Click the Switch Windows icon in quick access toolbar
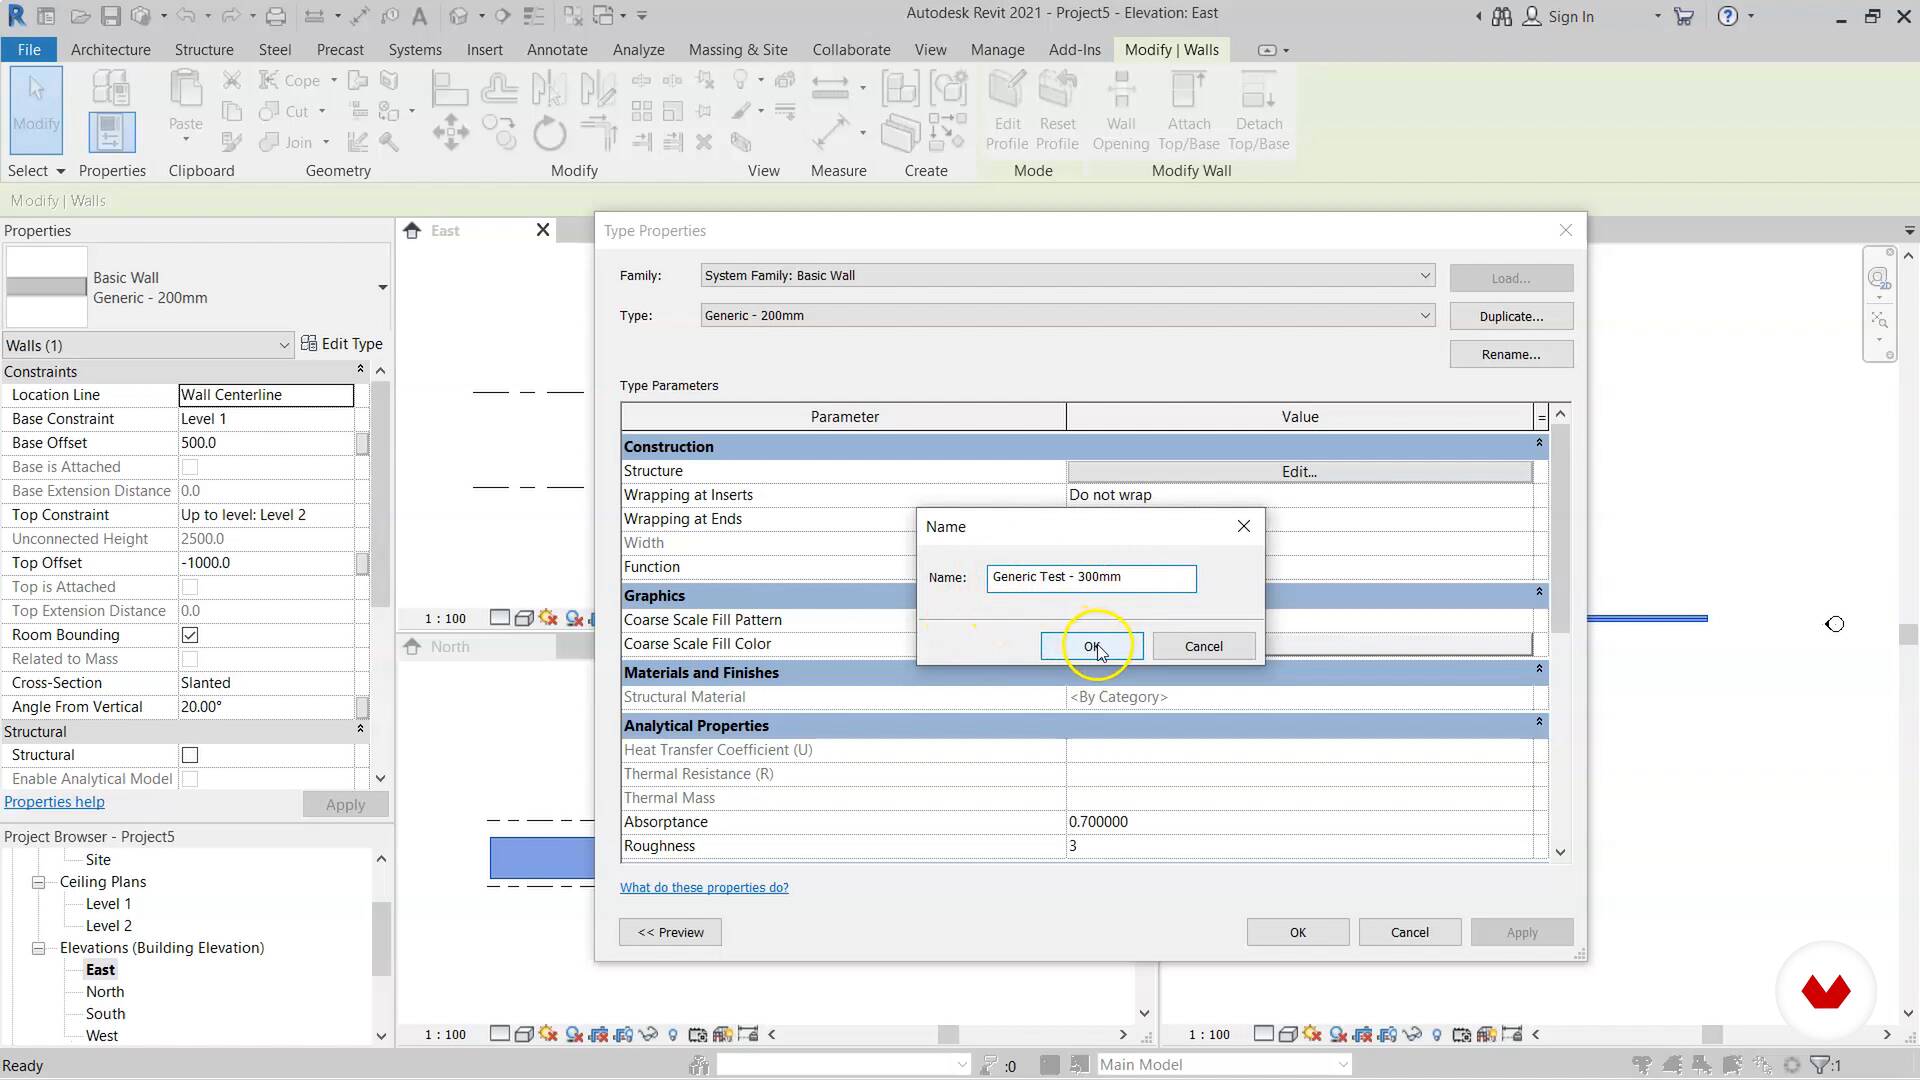Screen dimensions: 1920x1080 point(603,16)
